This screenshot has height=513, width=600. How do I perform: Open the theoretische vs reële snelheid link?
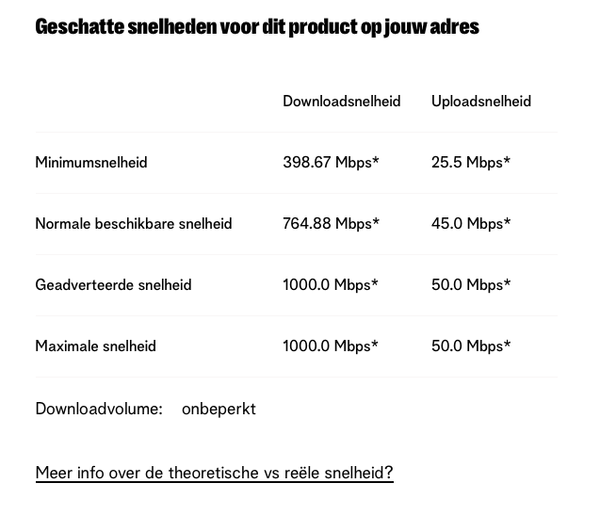click(x=214, y=473)
